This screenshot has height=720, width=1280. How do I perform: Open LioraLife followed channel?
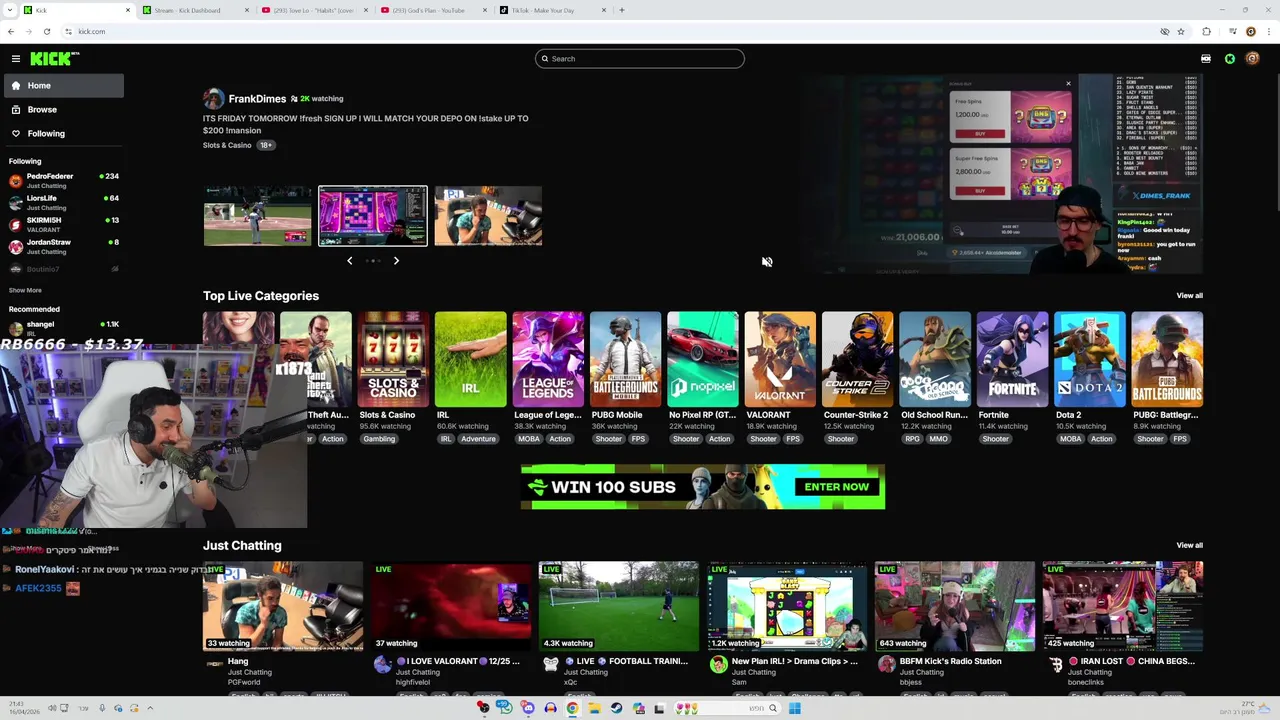pos(64,203)
